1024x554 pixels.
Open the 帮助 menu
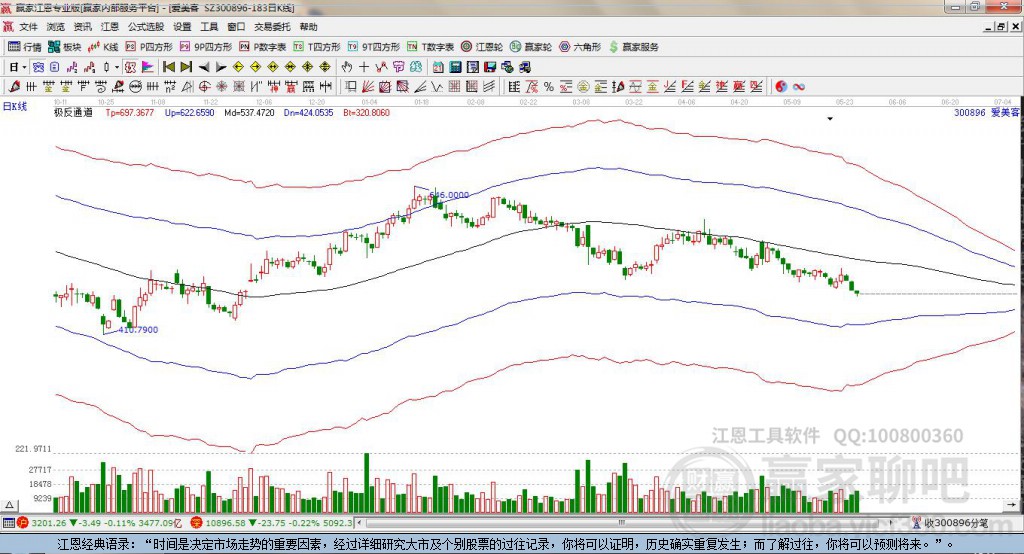click(308, 27)
